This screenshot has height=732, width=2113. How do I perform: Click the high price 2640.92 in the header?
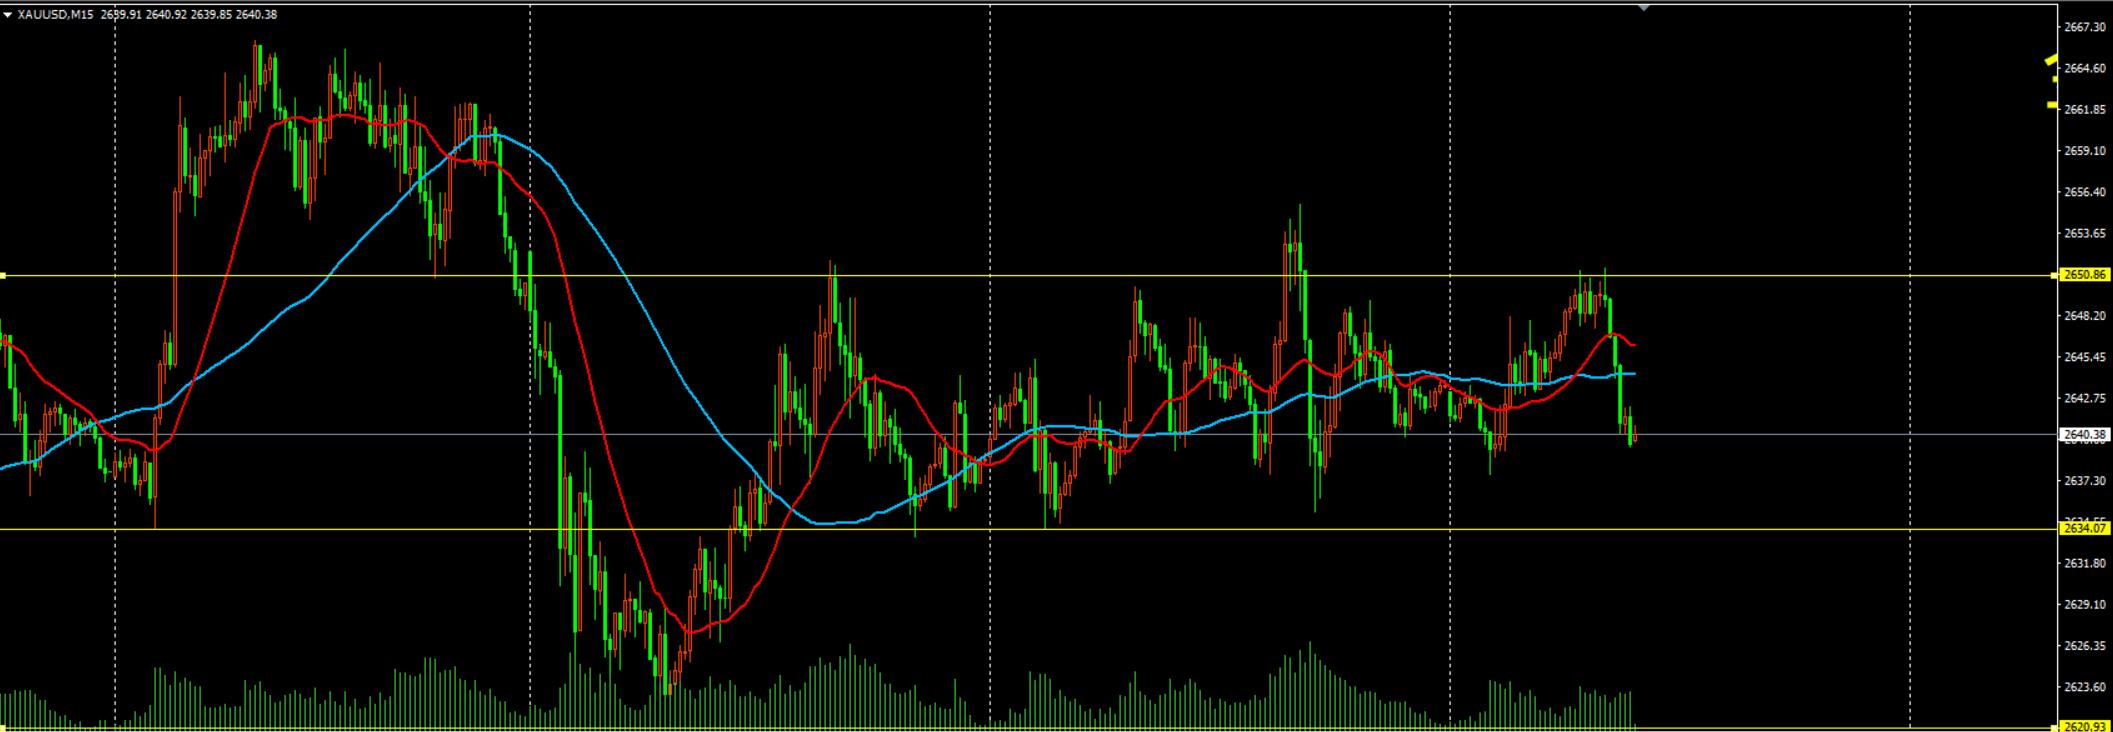(166, 15)
